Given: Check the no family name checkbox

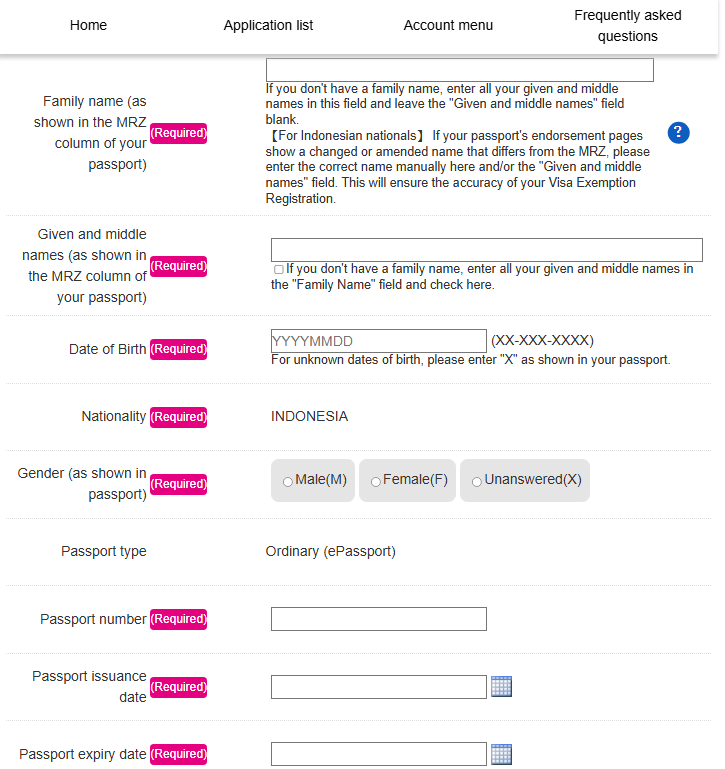Looking at the screenshot, I should point(278,269).
